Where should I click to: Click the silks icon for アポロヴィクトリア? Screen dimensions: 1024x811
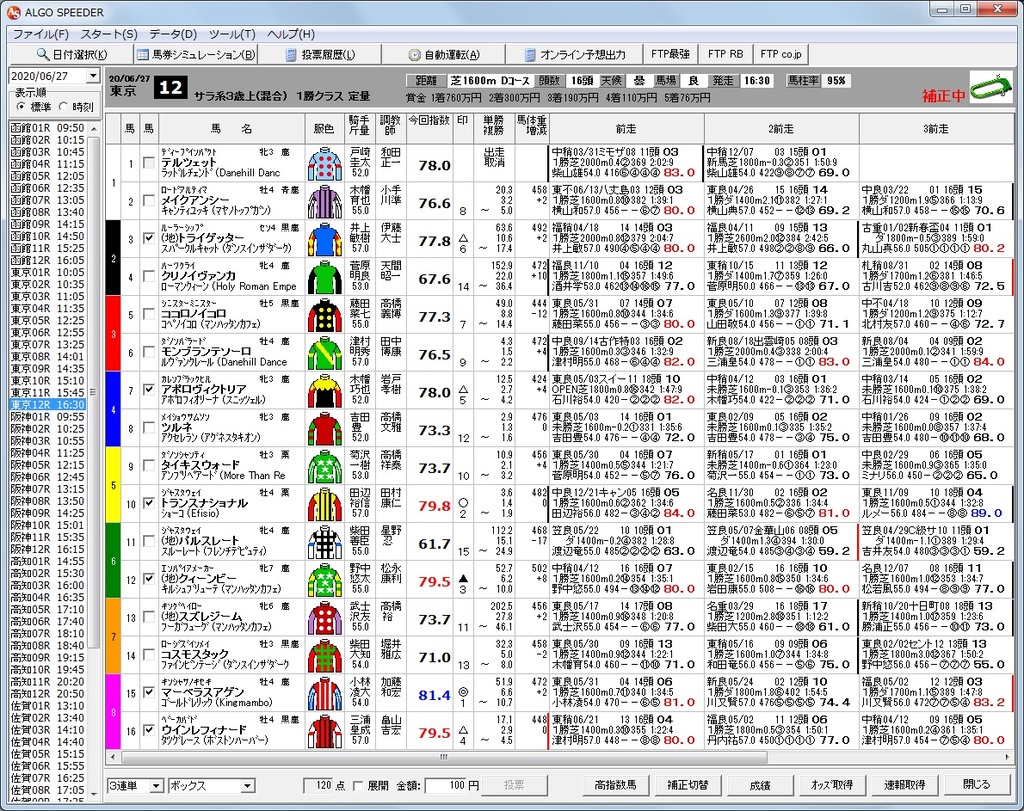(x=325, y=391)
